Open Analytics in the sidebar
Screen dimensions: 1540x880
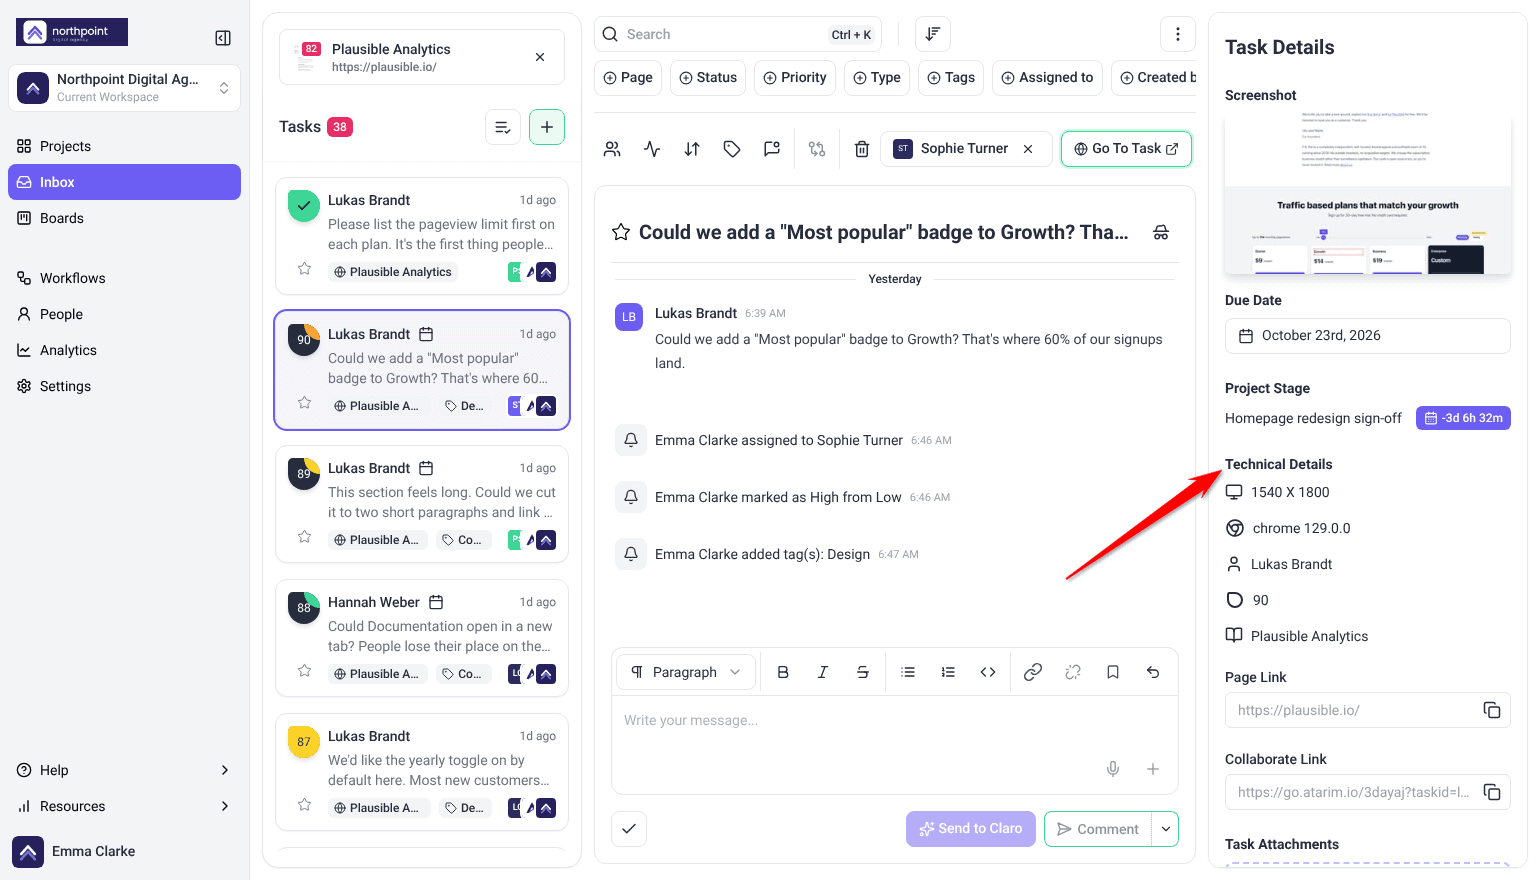click(x=124, y=350)
